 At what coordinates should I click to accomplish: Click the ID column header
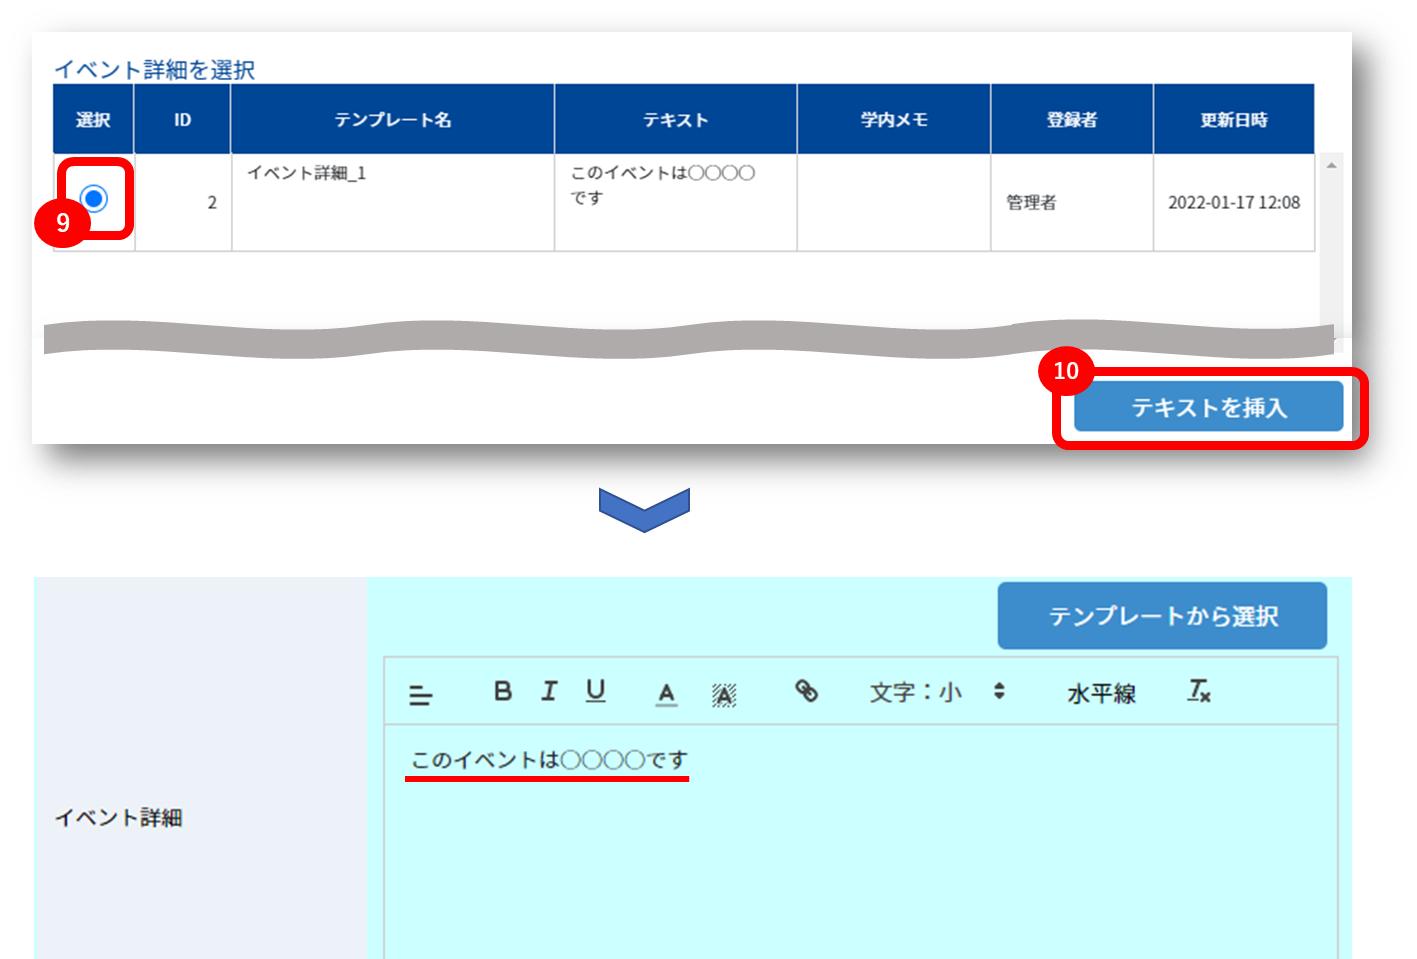182,119
